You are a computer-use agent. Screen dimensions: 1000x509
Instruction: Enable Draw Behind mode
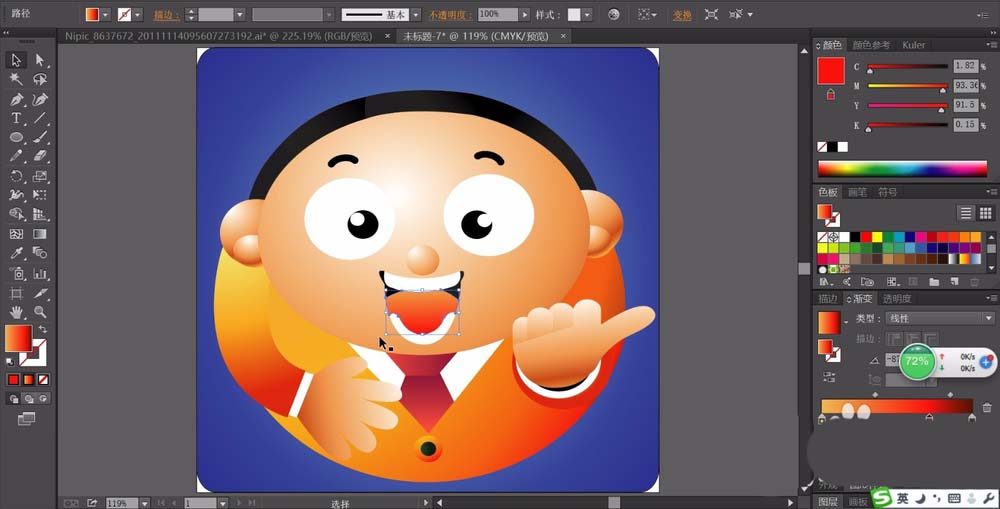[29, 399]
